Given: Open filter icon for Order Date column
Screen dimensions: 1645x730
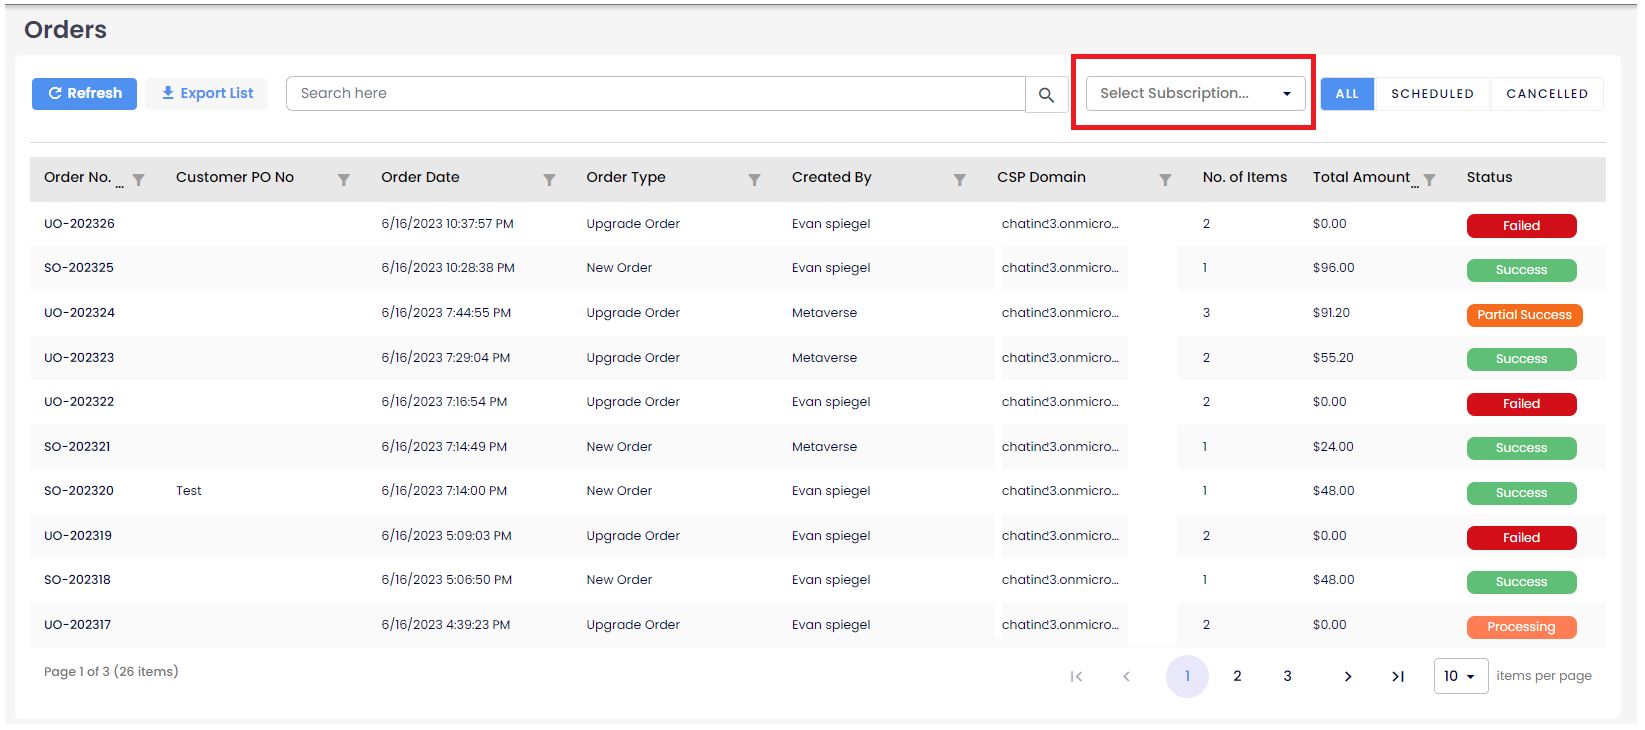Looking at the screenshot, I should 549,180.
